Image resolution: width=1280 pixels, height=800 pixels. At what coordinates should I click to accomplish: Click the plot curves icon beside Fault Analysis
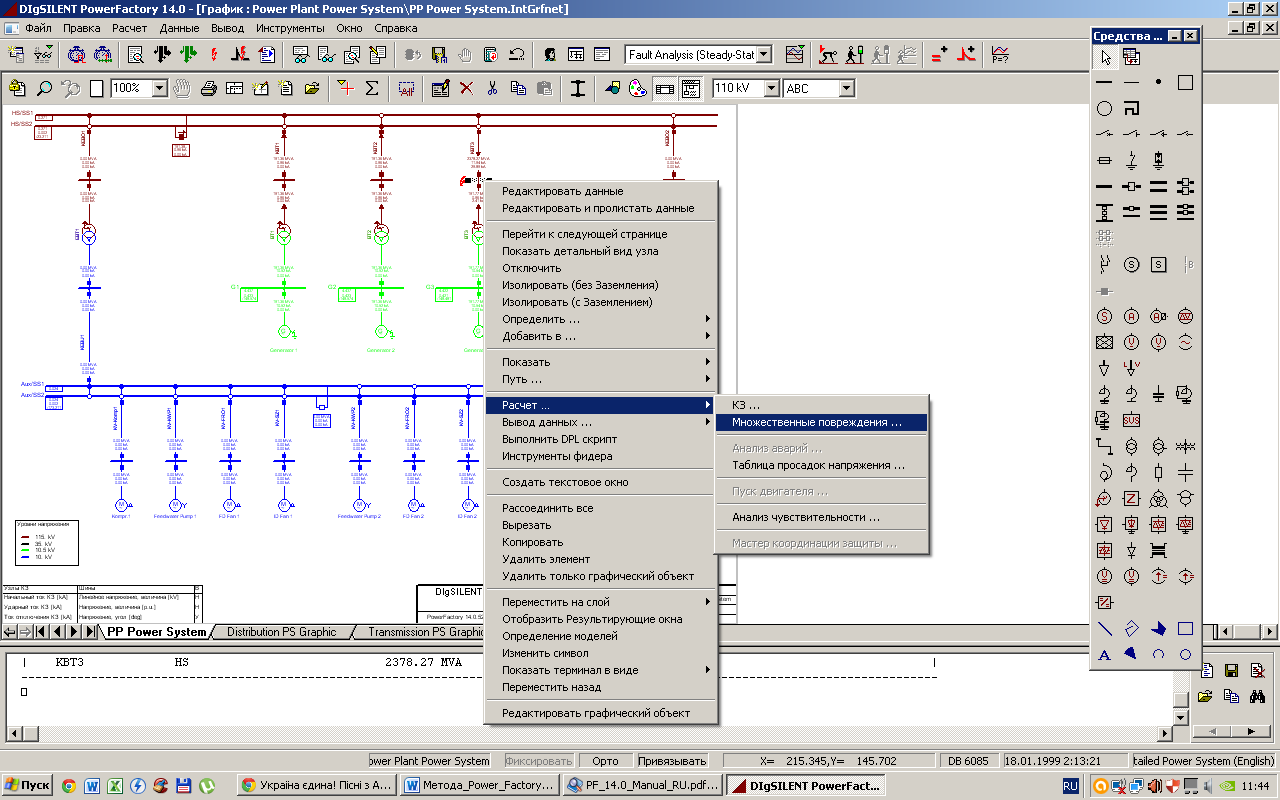click(x=795, y=54)
